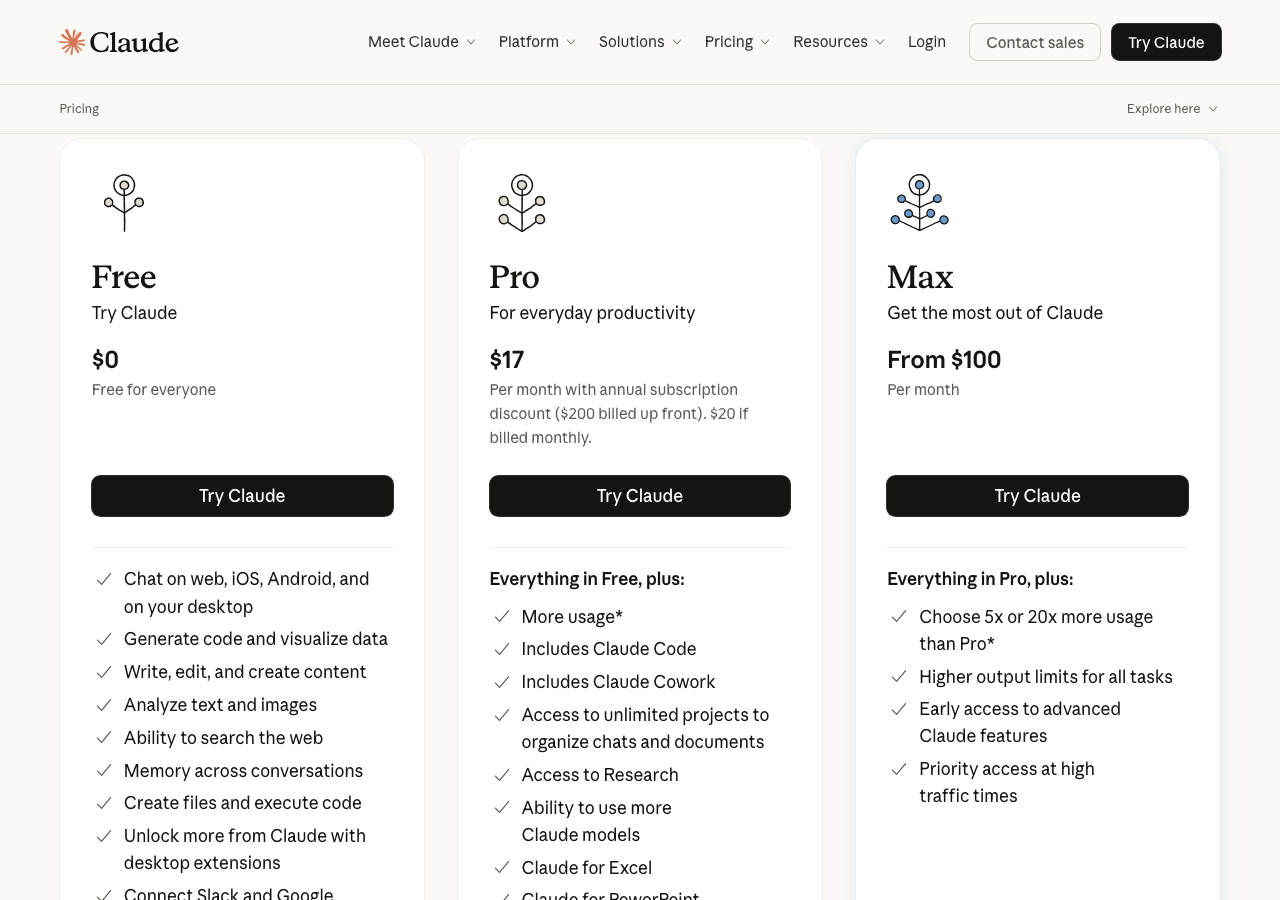Click 'Try Claude' subtitle under Free heading
Image resolution: width=1280 pixels, height=900 pixels.
(134, 313)
